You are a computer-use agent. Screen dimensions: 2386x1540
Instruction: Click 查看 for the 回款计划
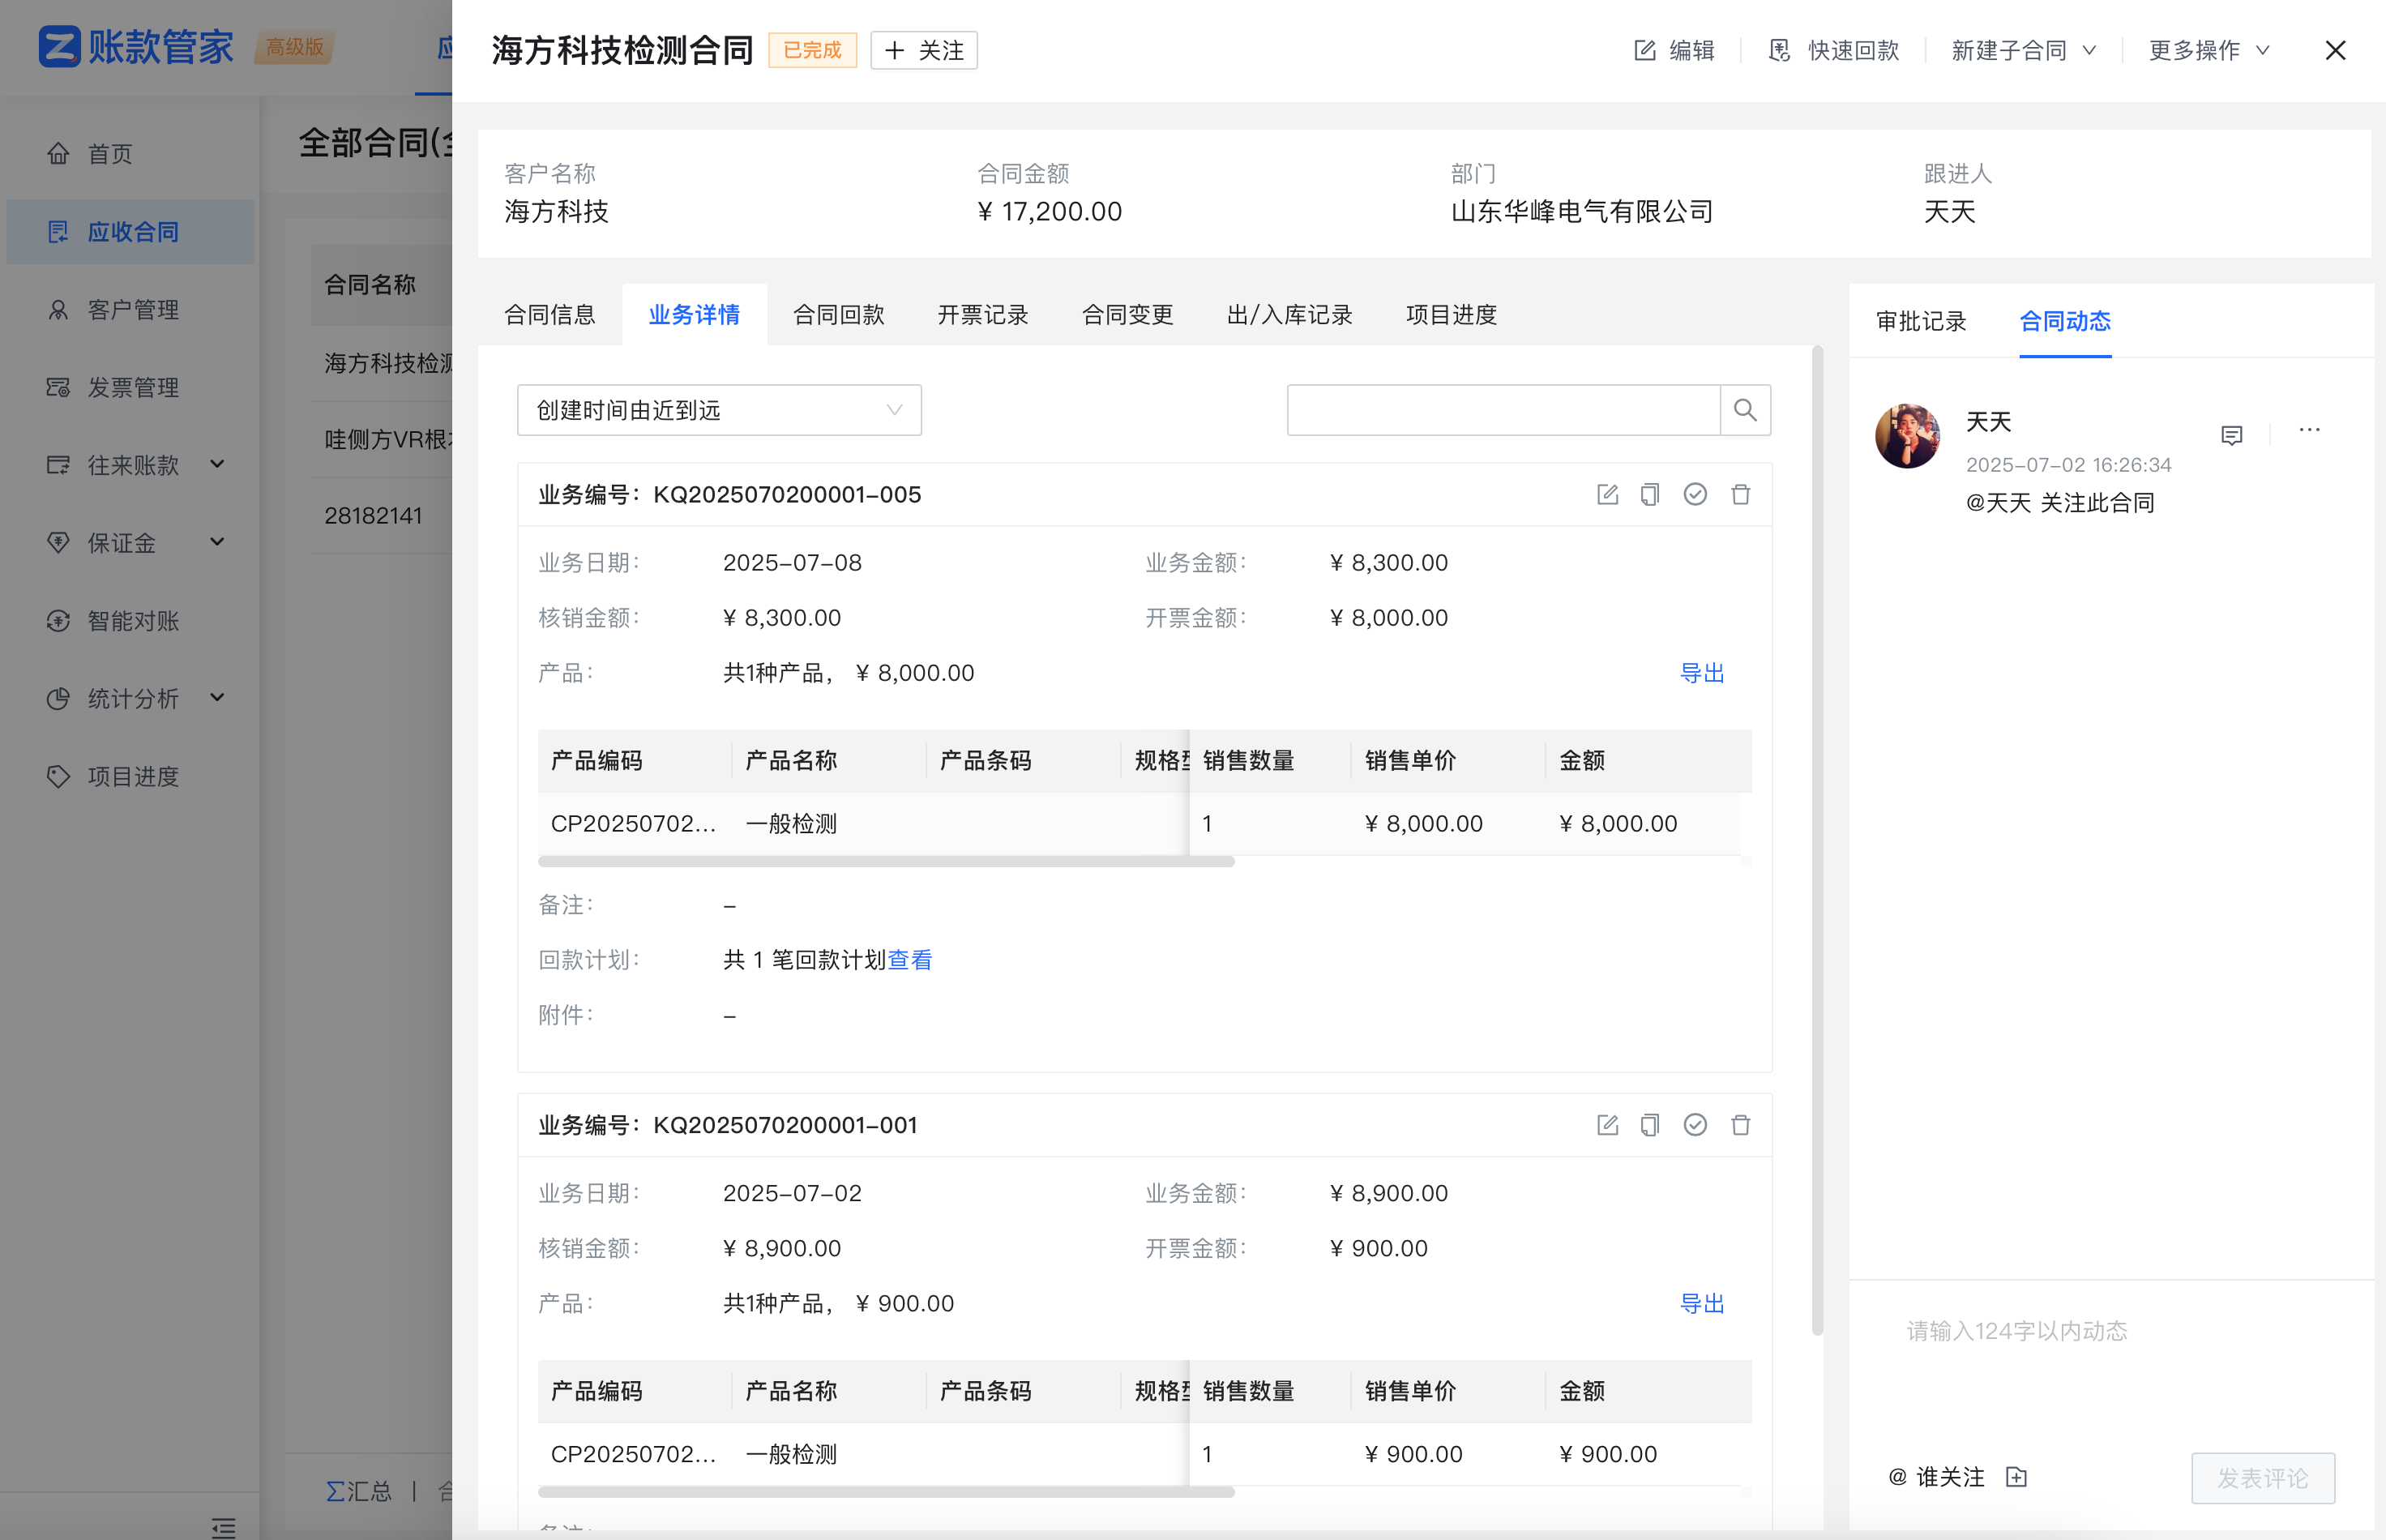click(910, 960)
